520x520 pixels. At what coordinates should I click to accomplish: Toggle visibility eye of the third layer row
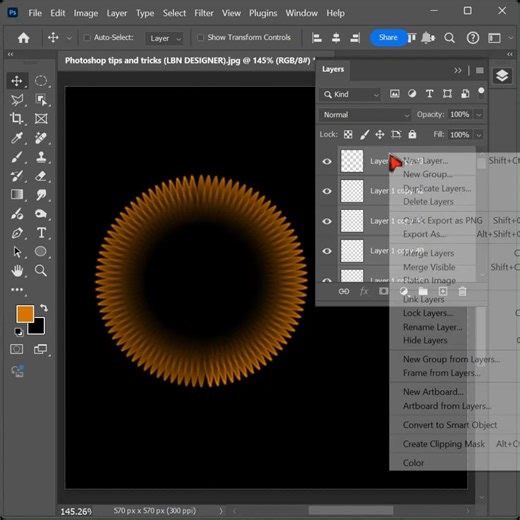tap(327, 221)
